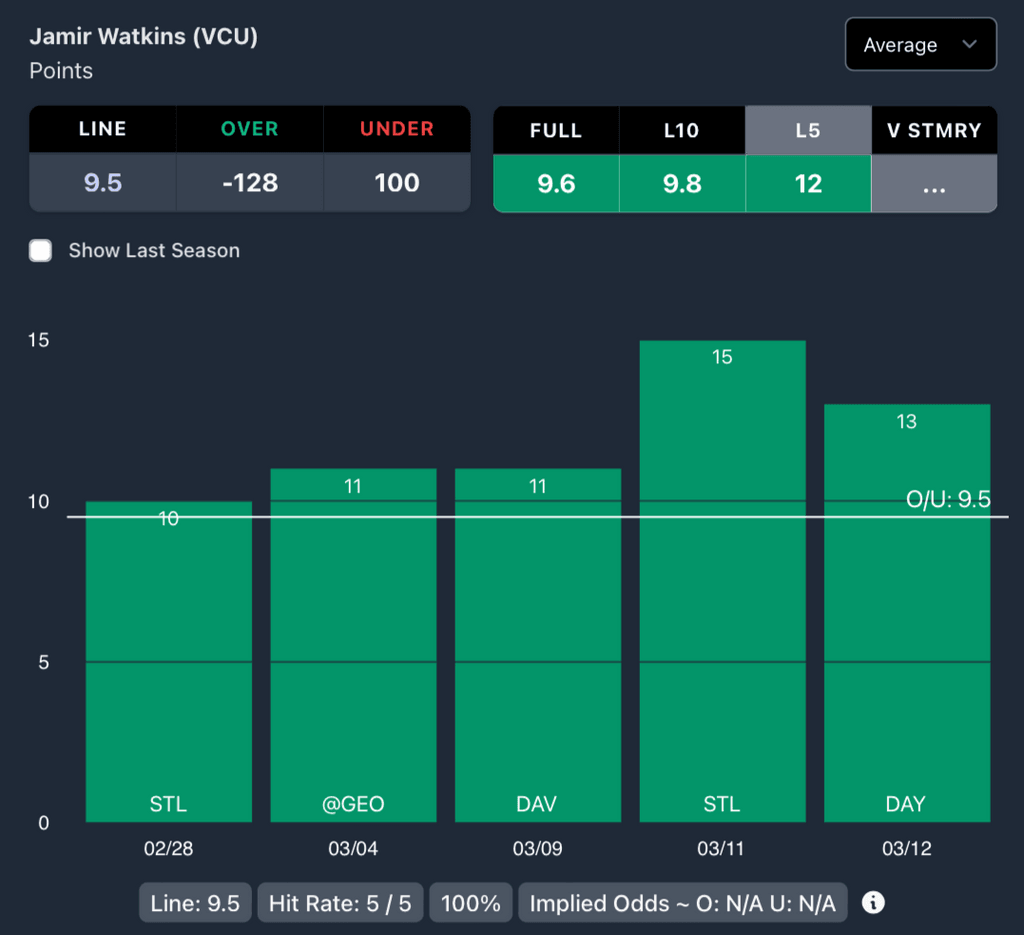This screenshot has width=1024, height=935.
Task: Click the info icon beside Implied Odds
Action: pyautogui.click(x=873, y=903)
